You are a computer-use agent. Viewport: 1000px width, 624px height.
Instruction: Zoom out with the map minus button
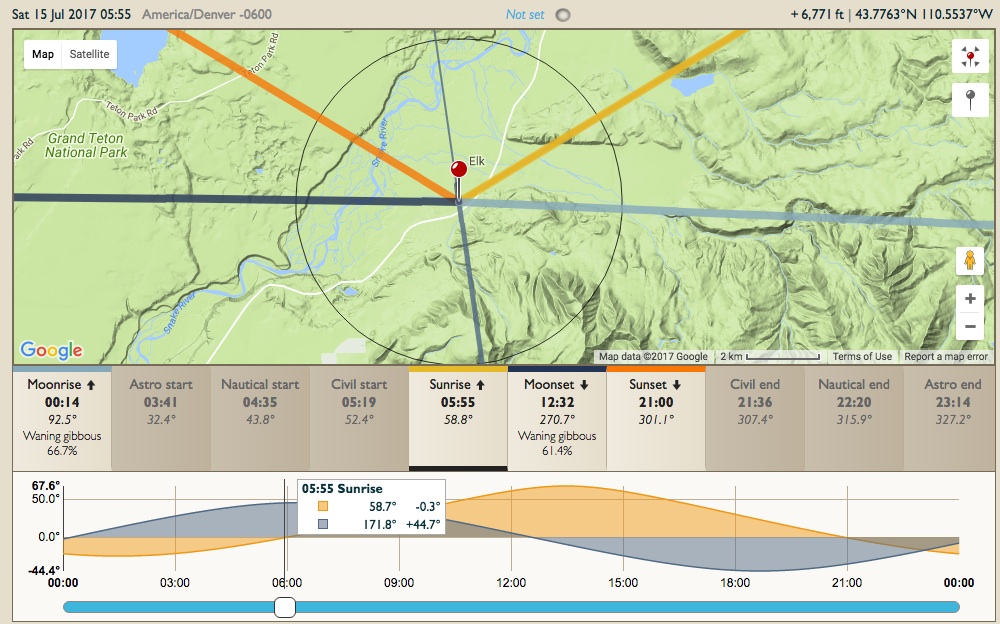coord(969,327)
